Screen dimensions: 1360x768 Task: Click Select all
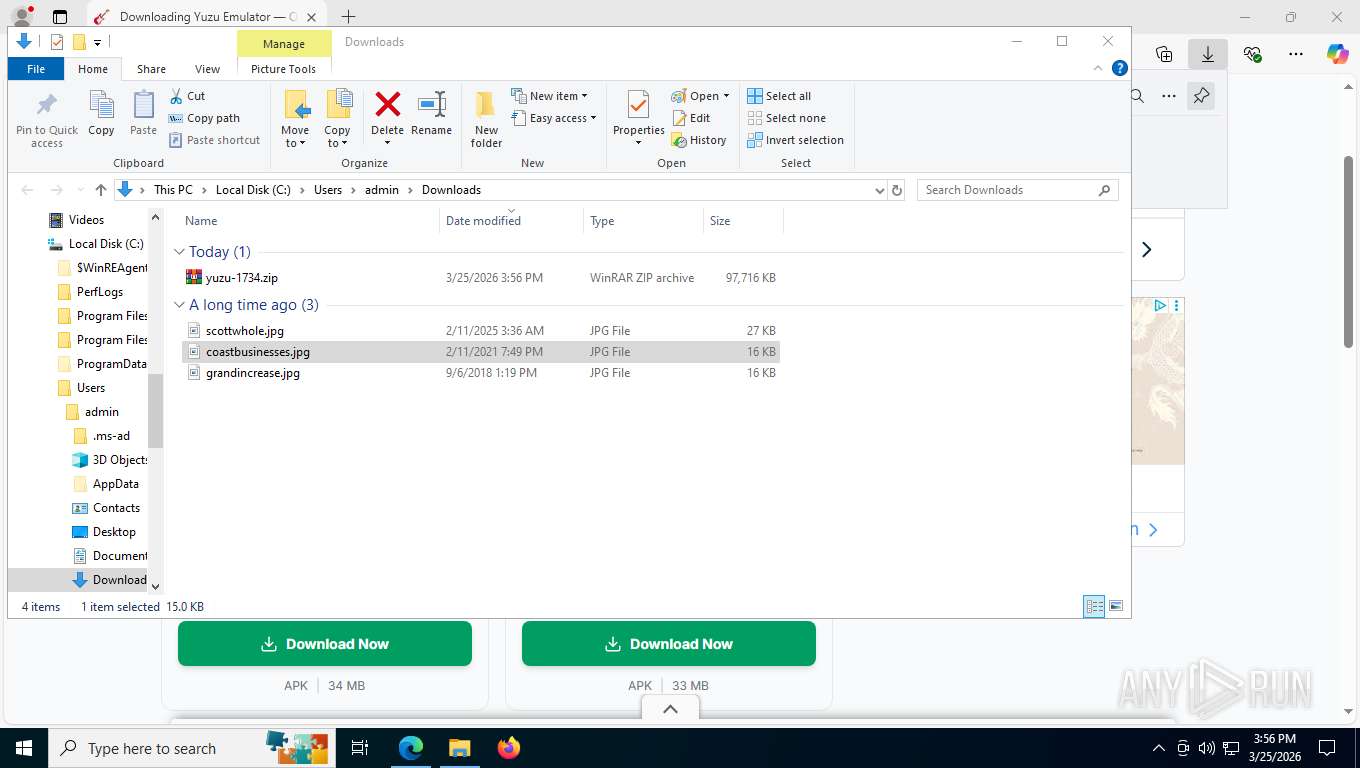coord(779,96)
